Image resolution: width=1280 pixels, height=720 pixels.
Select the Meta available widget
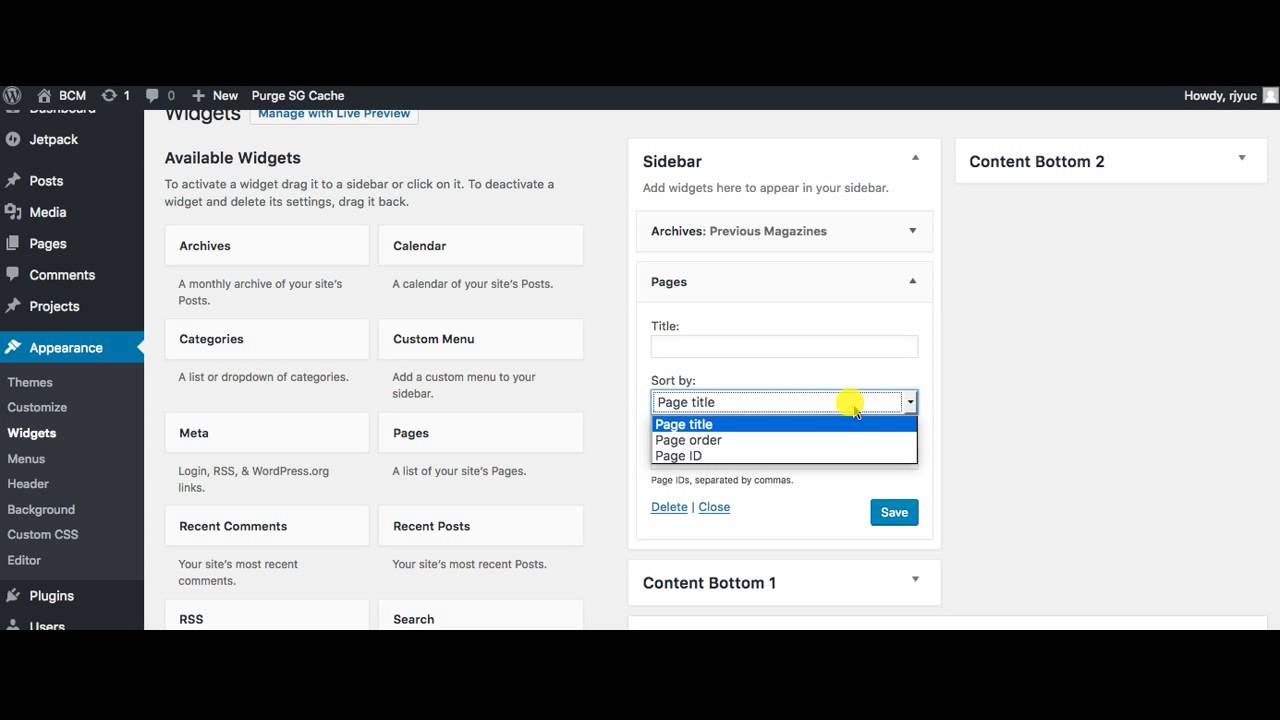coord(267,433)
